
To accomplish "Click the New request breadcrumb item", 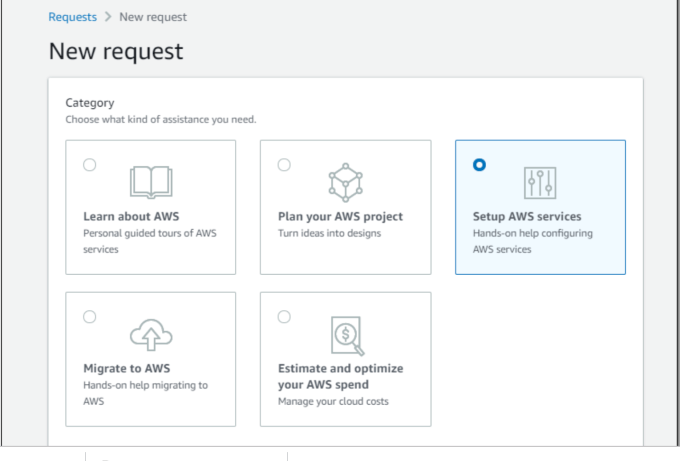I will (x=153, y=17).
